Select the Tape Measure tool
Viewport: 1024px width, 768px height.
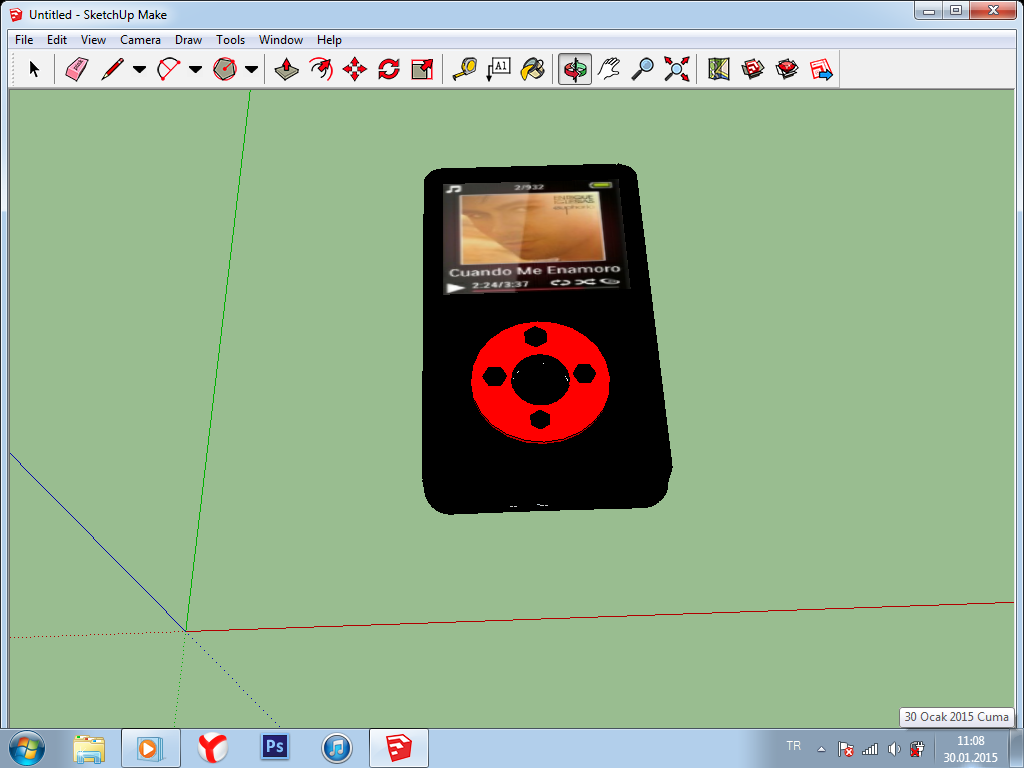click(x=464, y=69)
